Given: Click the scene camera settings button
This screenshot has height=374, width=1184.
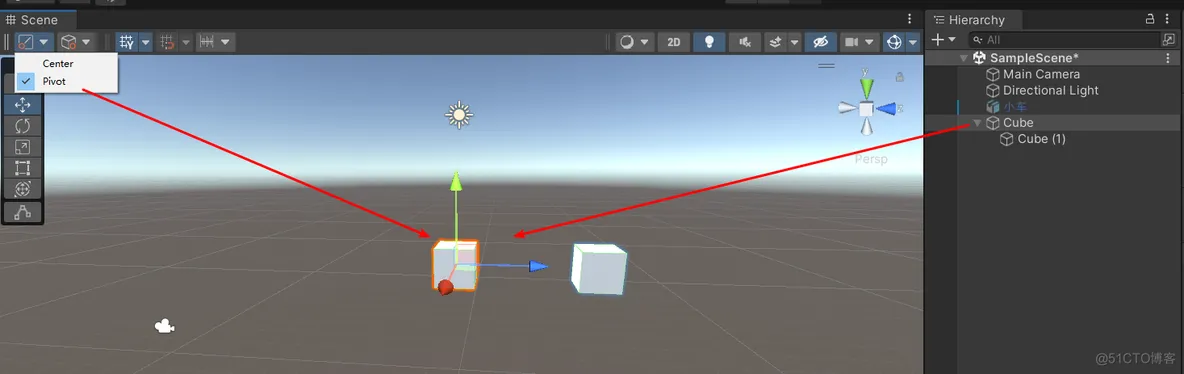Looking at the screenshot, I should pos(853,42).
